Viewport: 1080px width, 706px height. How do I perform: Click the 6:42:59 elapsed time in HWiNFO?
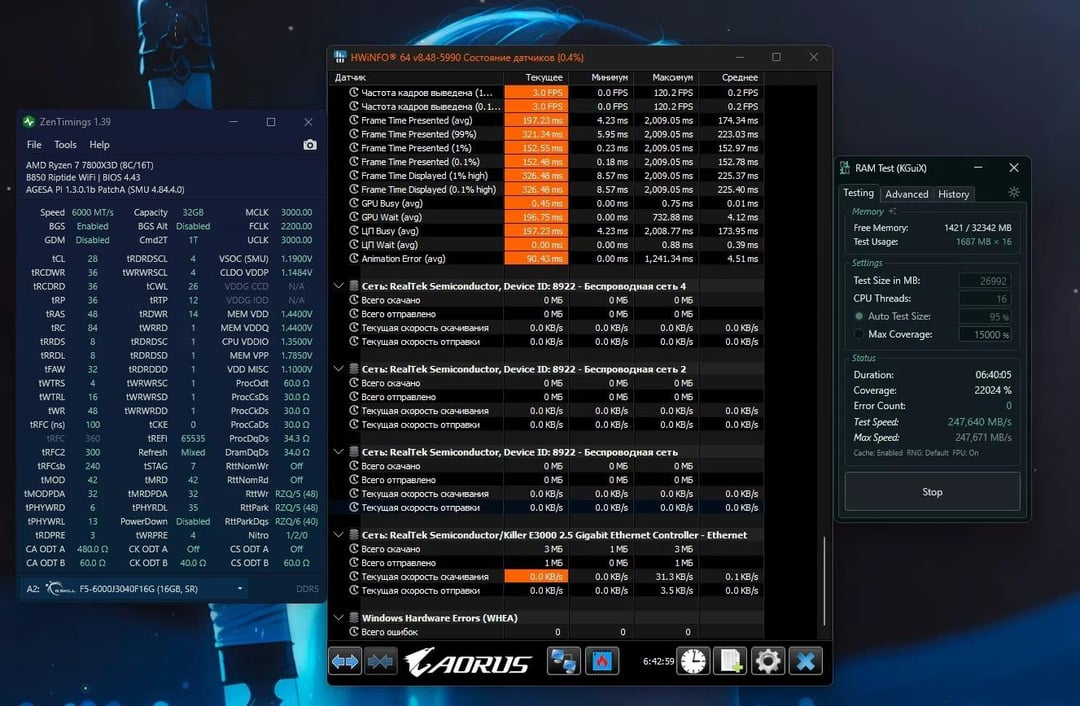658,661
